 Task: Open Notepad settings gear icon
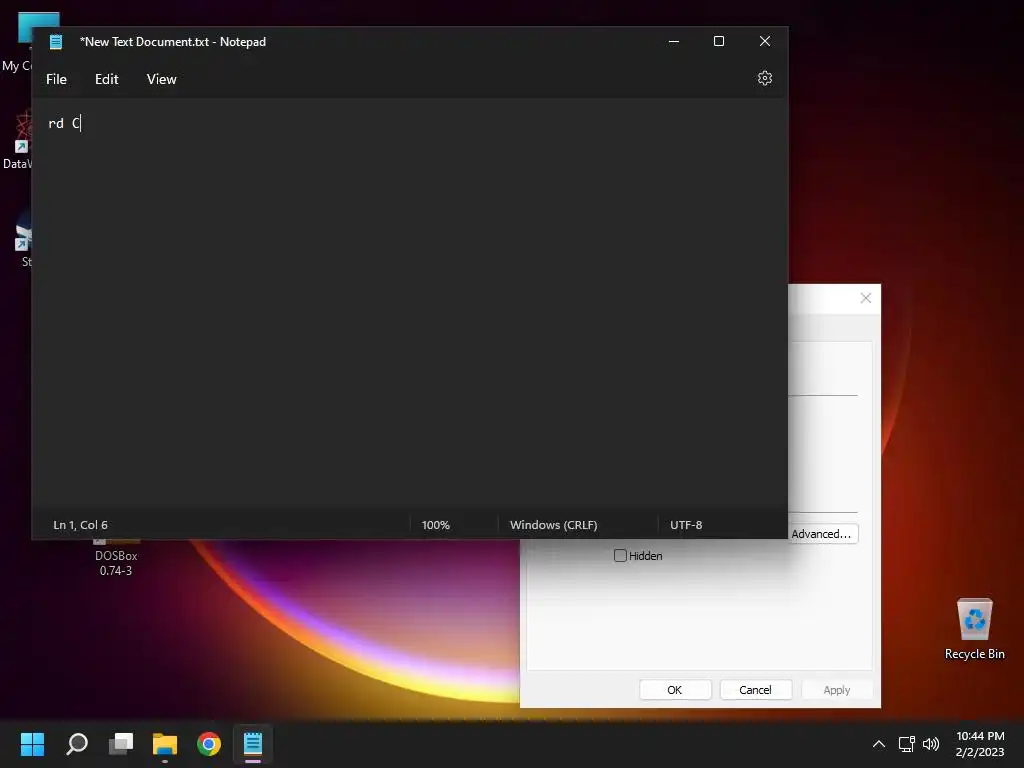tap(765, 78)
